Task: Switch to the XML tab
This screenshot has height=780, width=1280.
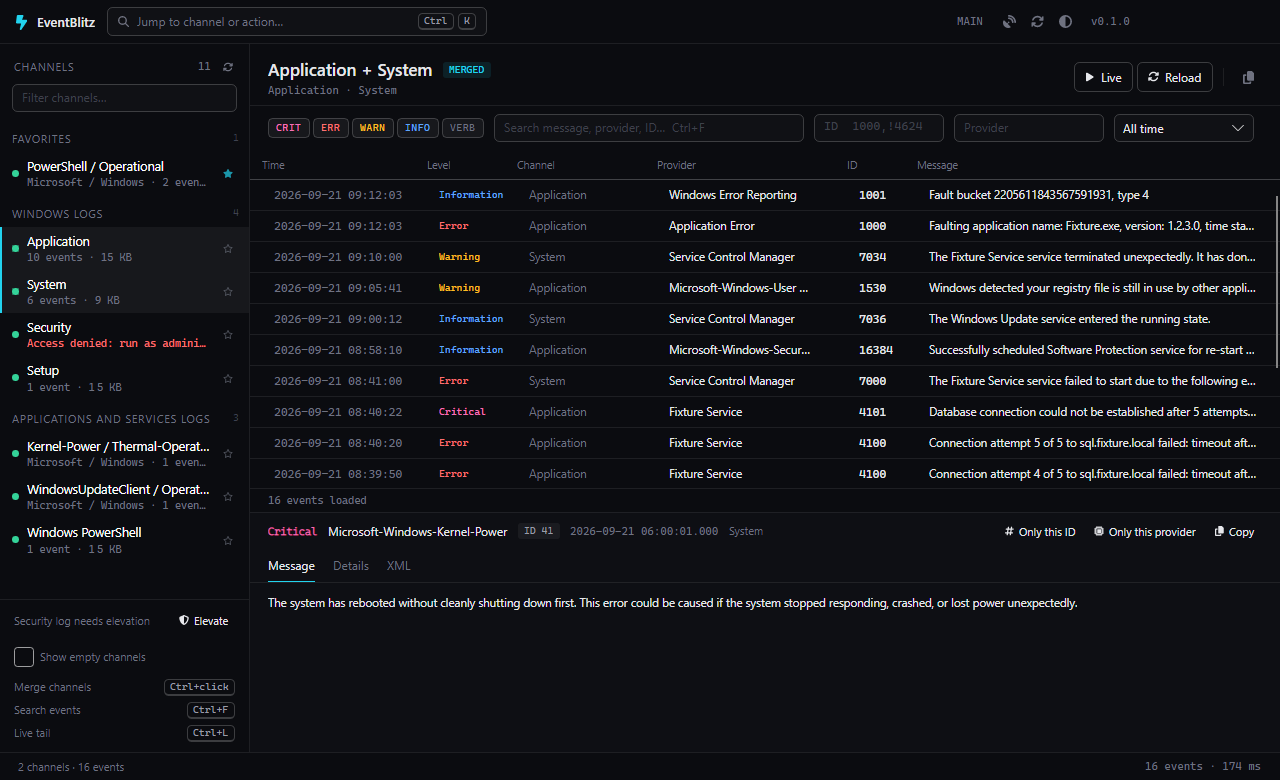Action: [399, 566]
